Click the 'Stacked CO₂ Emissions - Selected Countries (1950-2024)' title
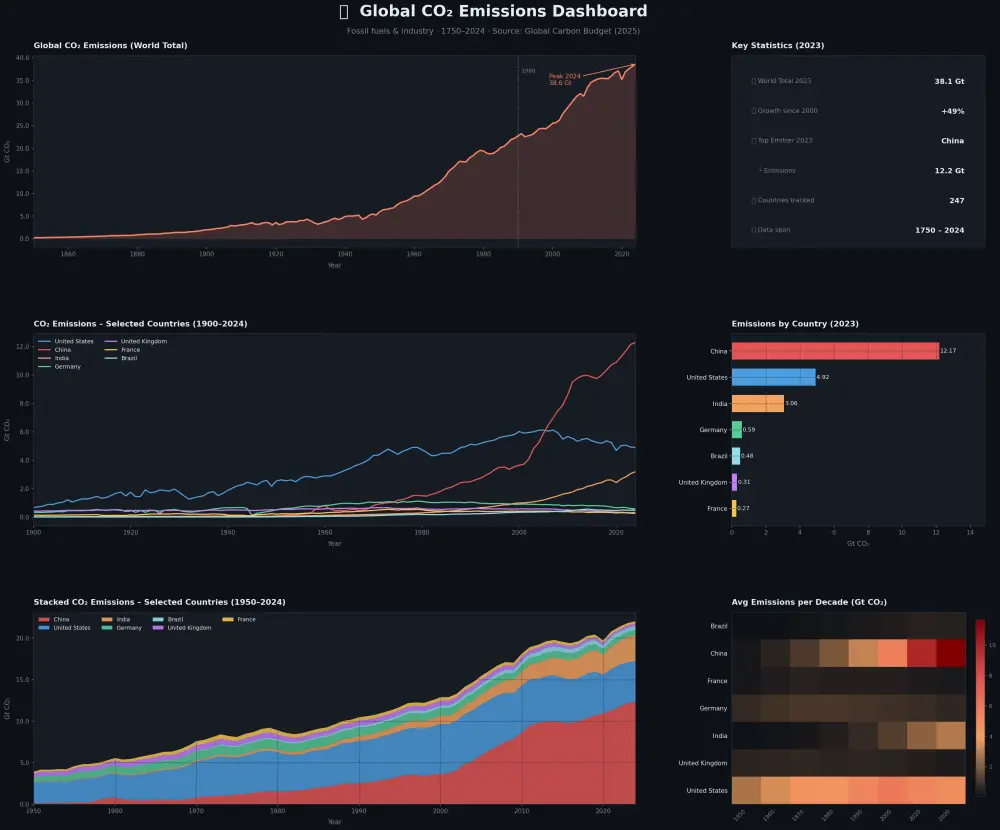The width and height of the screenshot is (1000, 830). point(159,602)
